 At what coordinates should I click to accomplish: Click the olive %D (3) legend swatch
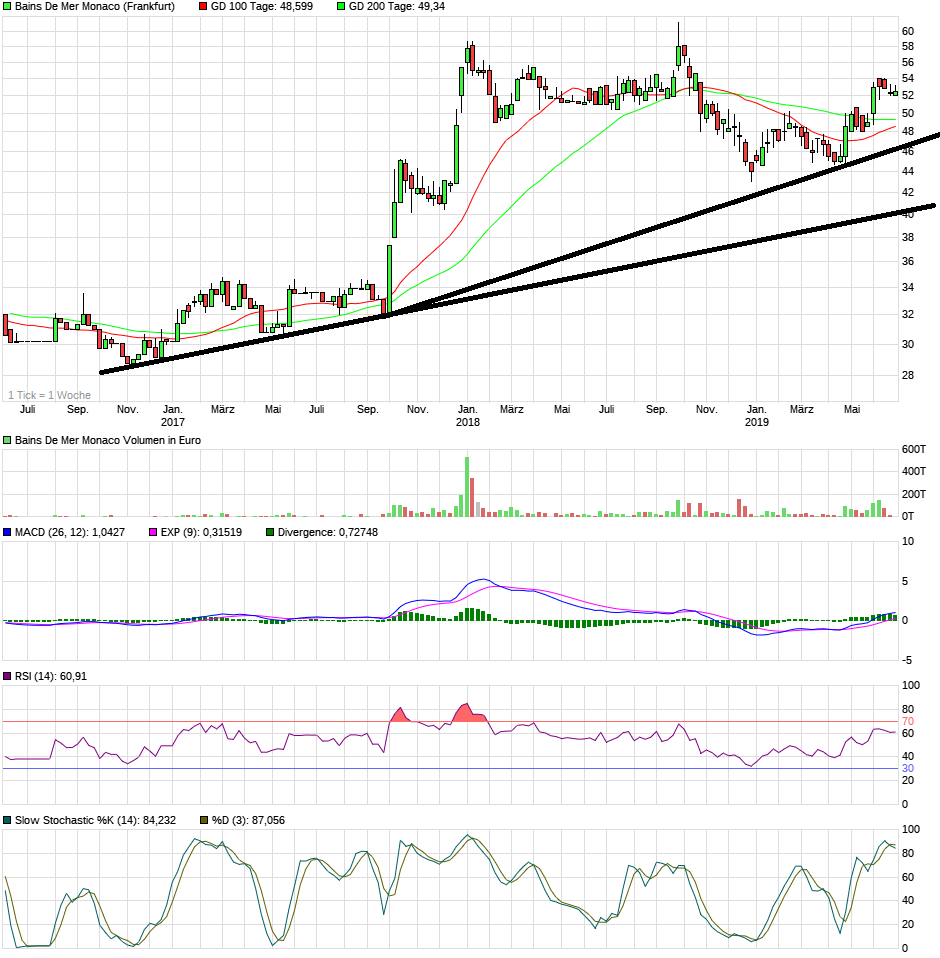coord(204,821)
